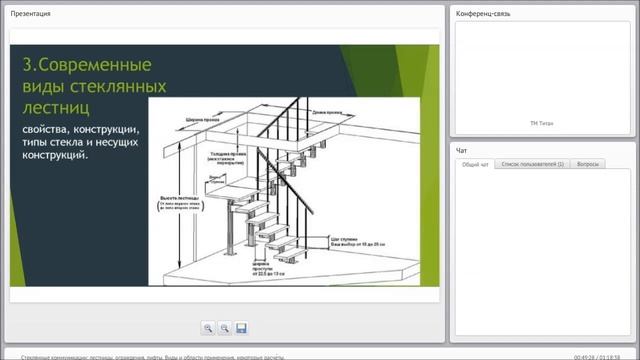Viewport: 640px width, 360px height.
Task: Click the Чат panel title
Action: (461, 151)
